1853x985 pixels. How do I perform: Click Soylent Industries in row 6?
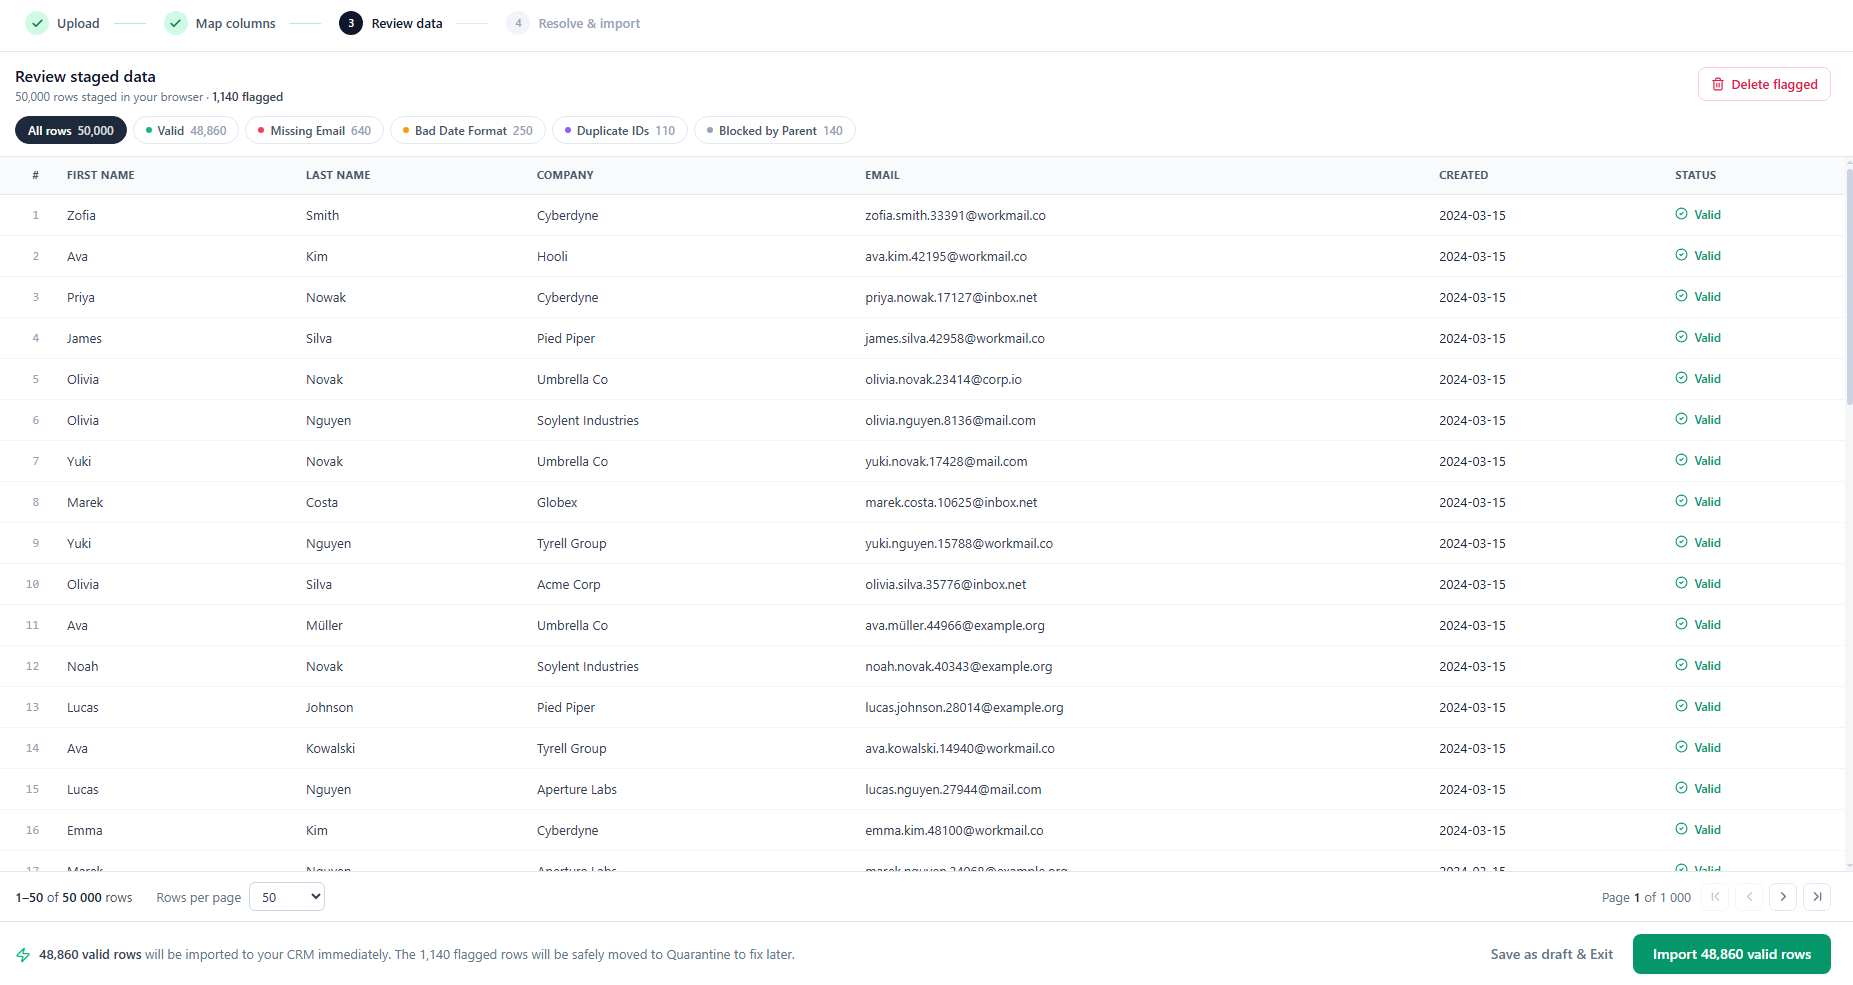click(x=588, y=420)
